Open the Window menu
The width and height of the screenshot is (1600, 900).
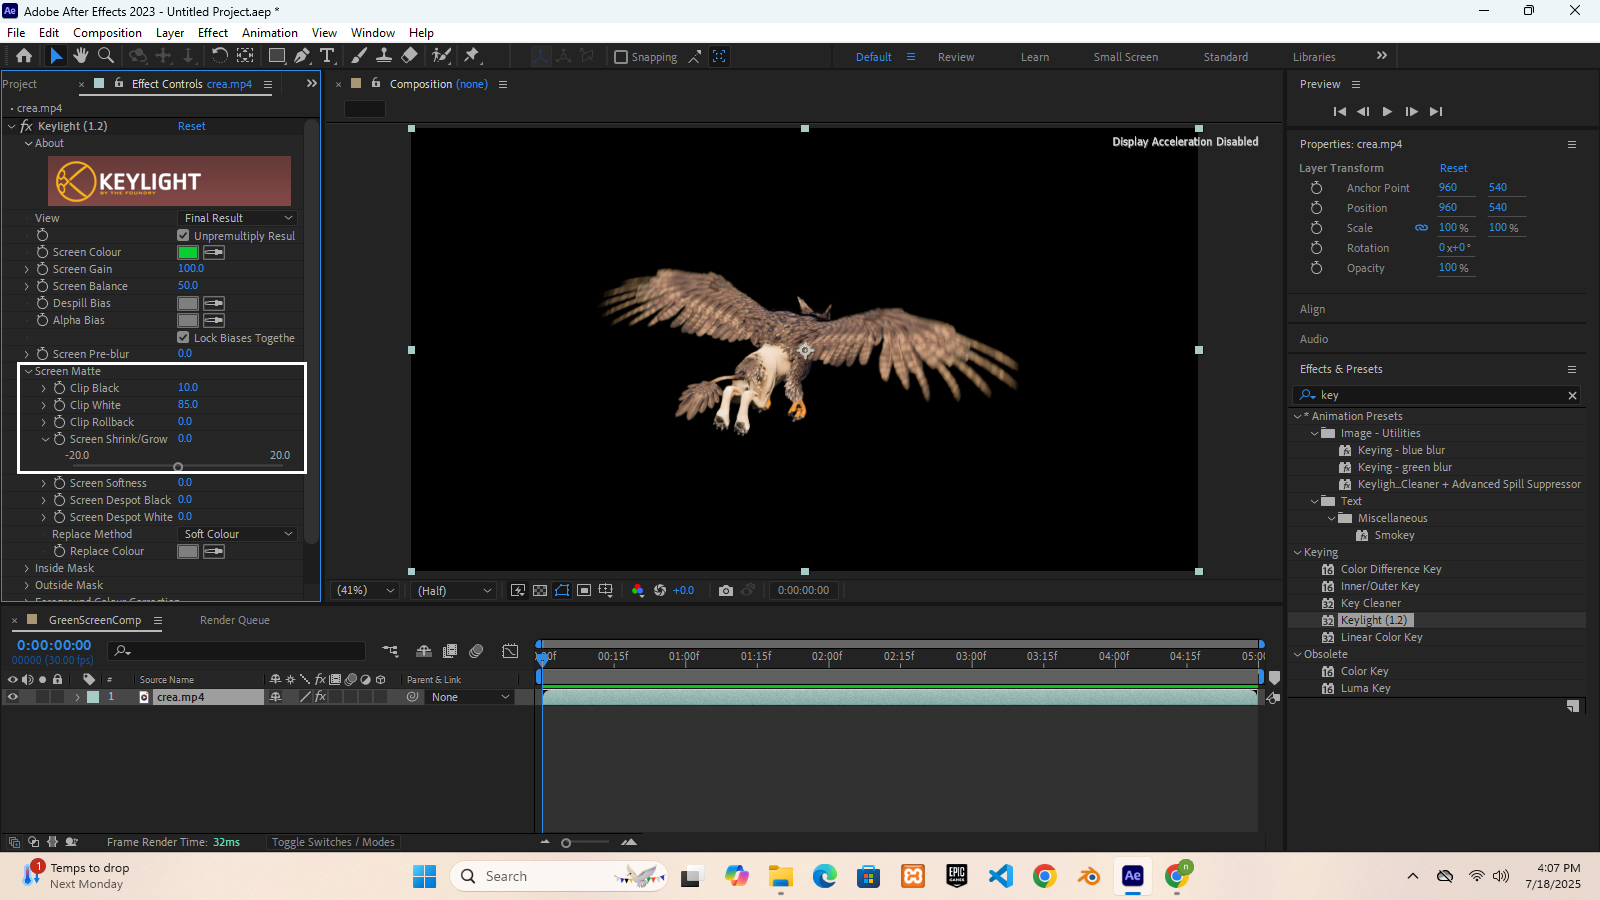click(x=372, y=33)
